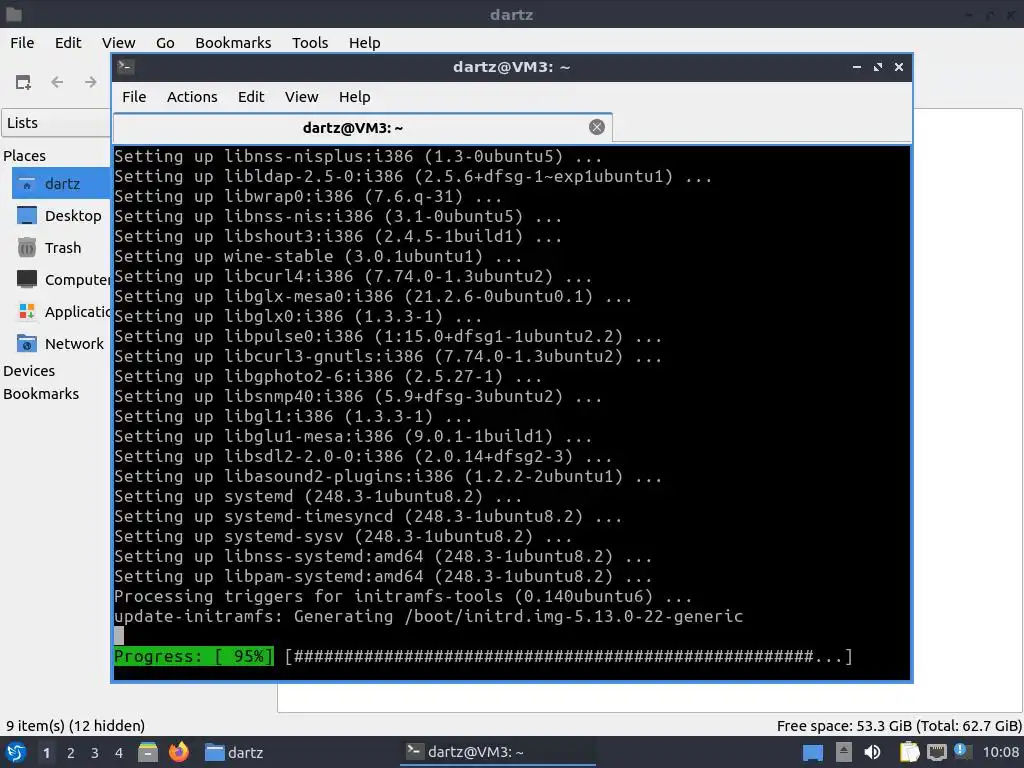Click update-initramfs output line

(x=428, y=616)
